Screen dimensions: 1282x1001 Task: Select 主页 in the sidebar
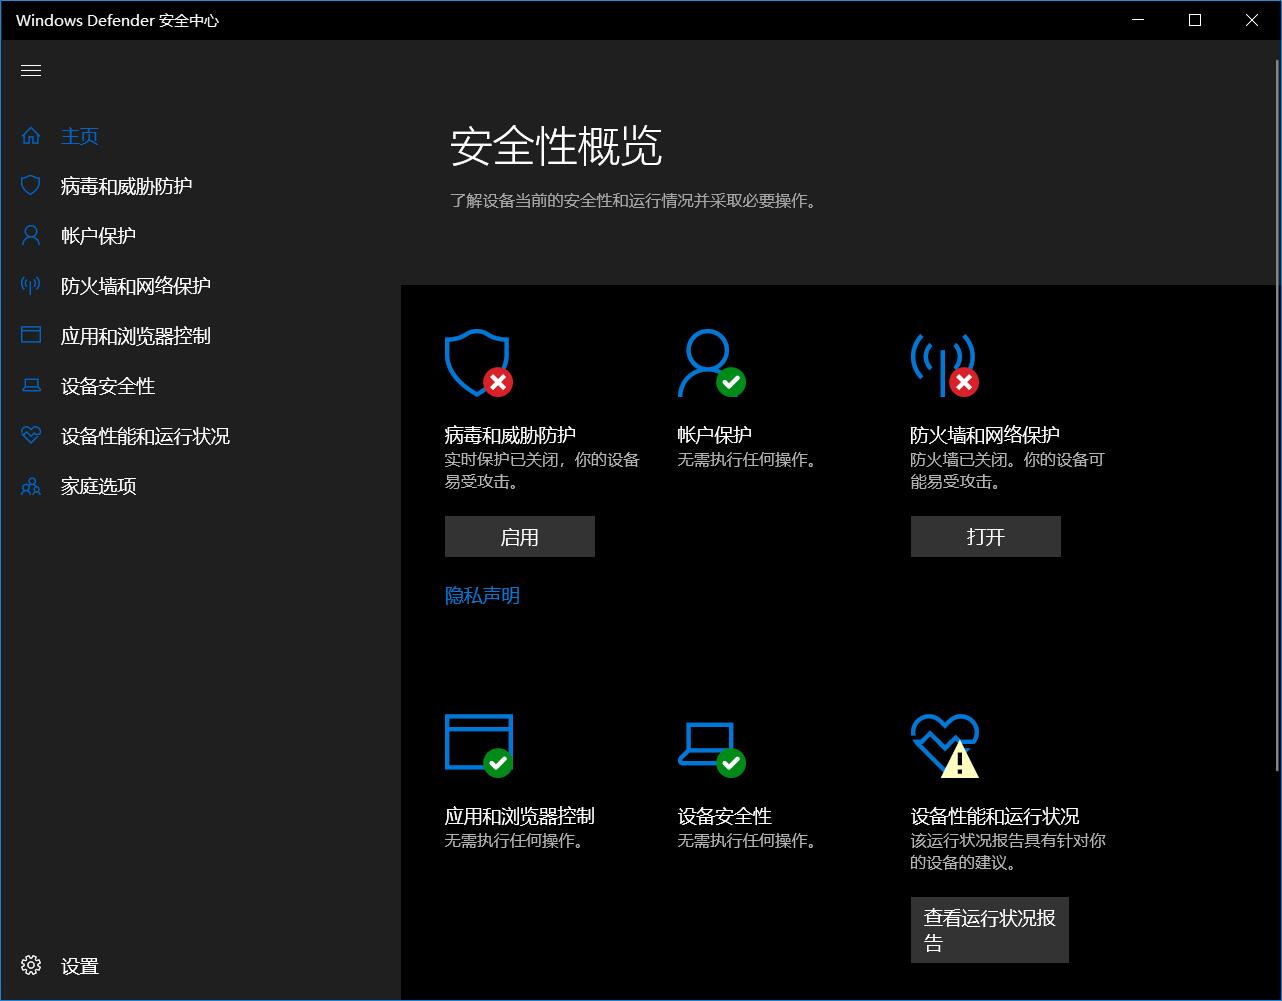(x=80, y=136)
